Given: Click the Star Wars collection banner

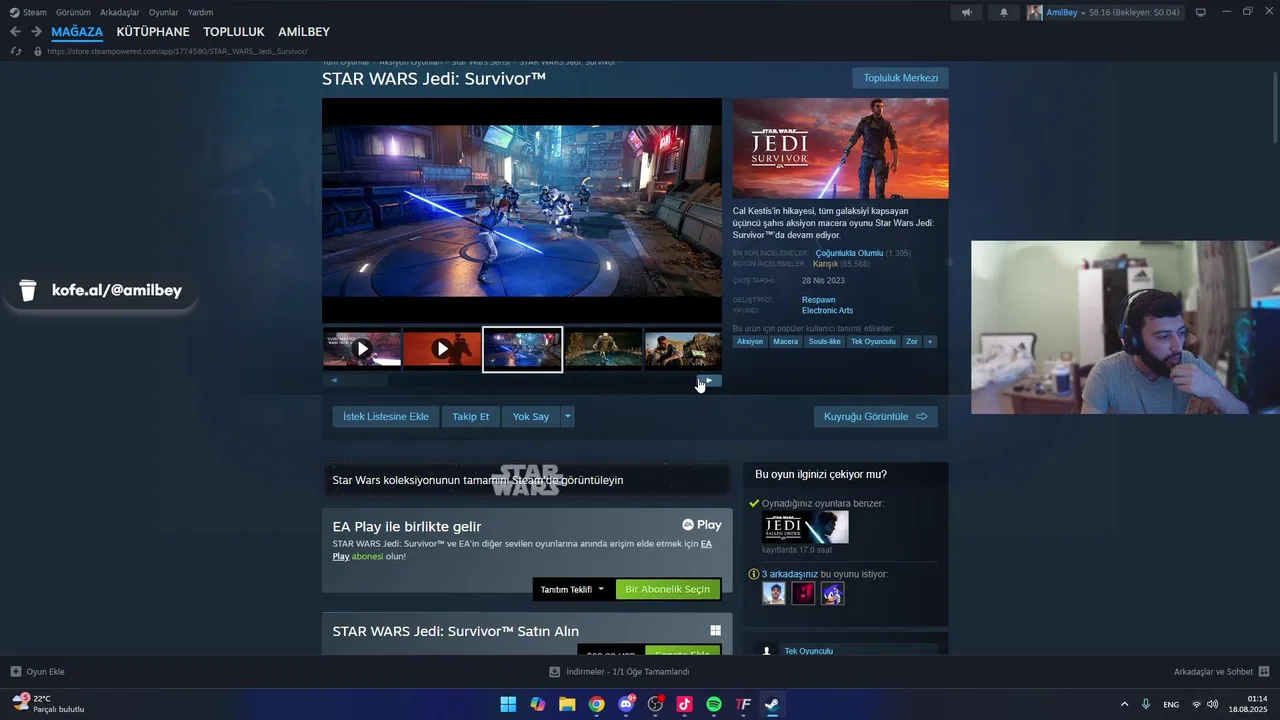Looking at the screenshot, I should click(x=527, y=480).
